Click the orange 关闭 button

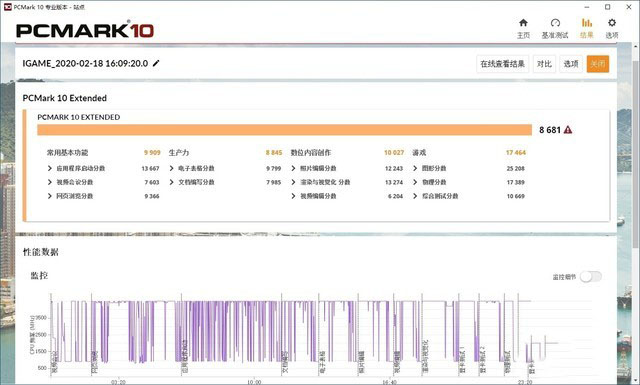pyautogui.click(x=598, y=64)
